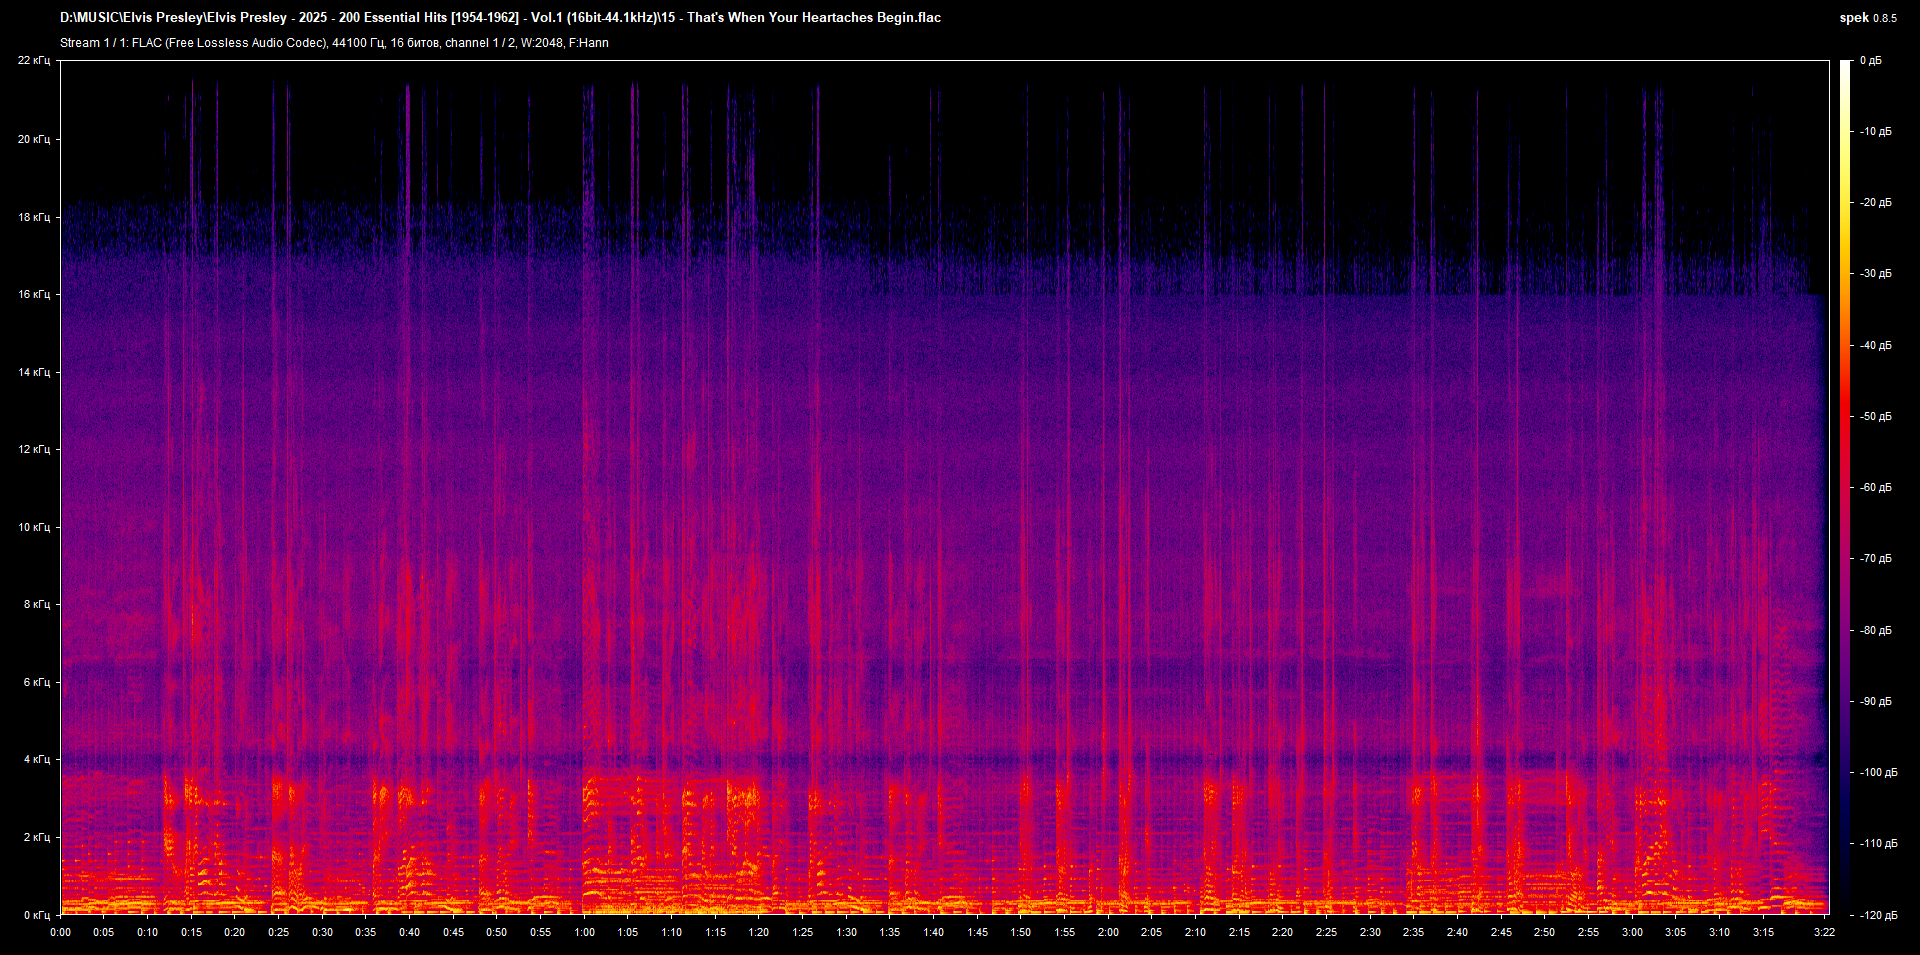The width and height of the screenshot is (1920, 955).
Task: Click the 0:30 time axis label
Action: pos(322,932)
